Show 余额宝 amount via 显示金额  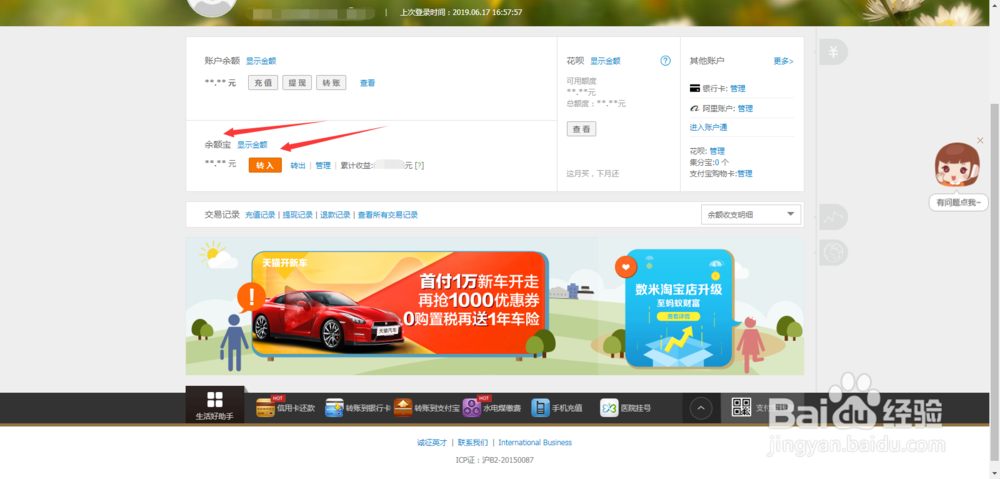coord(253,145)
